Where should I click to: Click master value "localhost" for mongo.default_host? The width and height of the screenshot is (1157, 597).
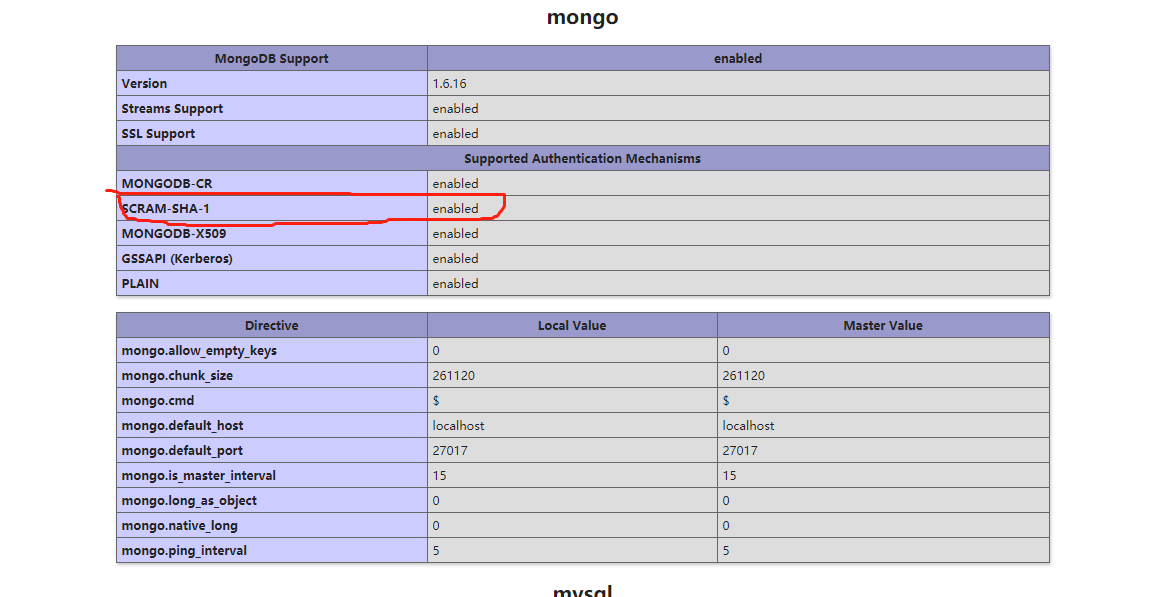748,426
